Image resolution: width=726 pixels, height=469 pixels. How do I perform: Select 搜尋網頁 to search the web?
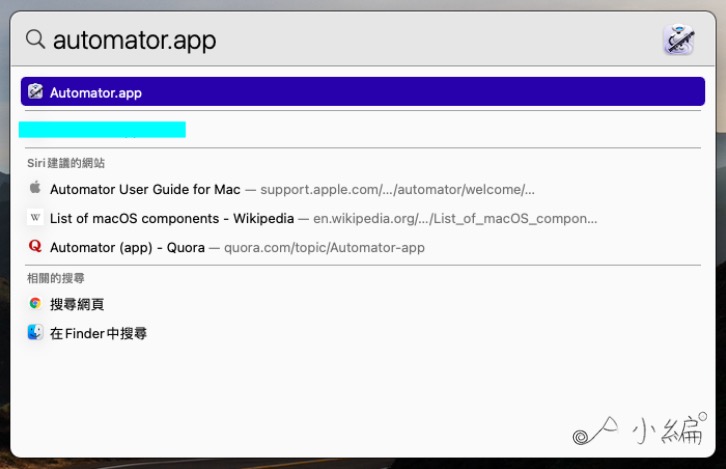pos(77,304)
